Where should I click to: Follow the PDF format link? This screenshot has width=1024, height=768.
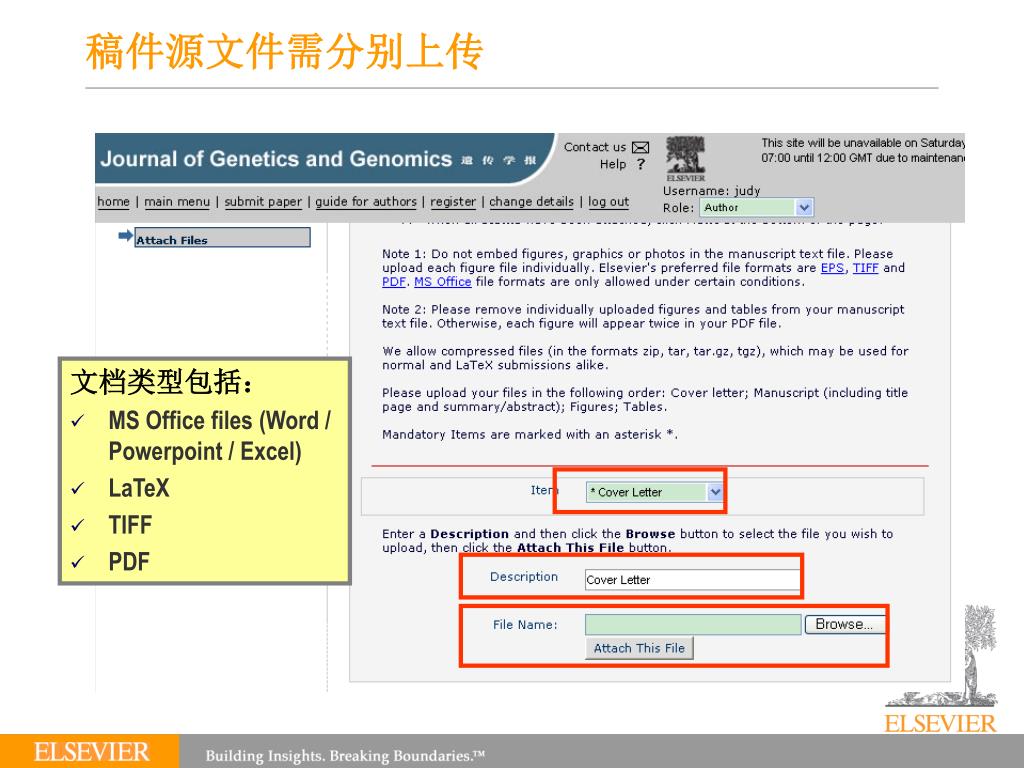(x=394, y=281)
